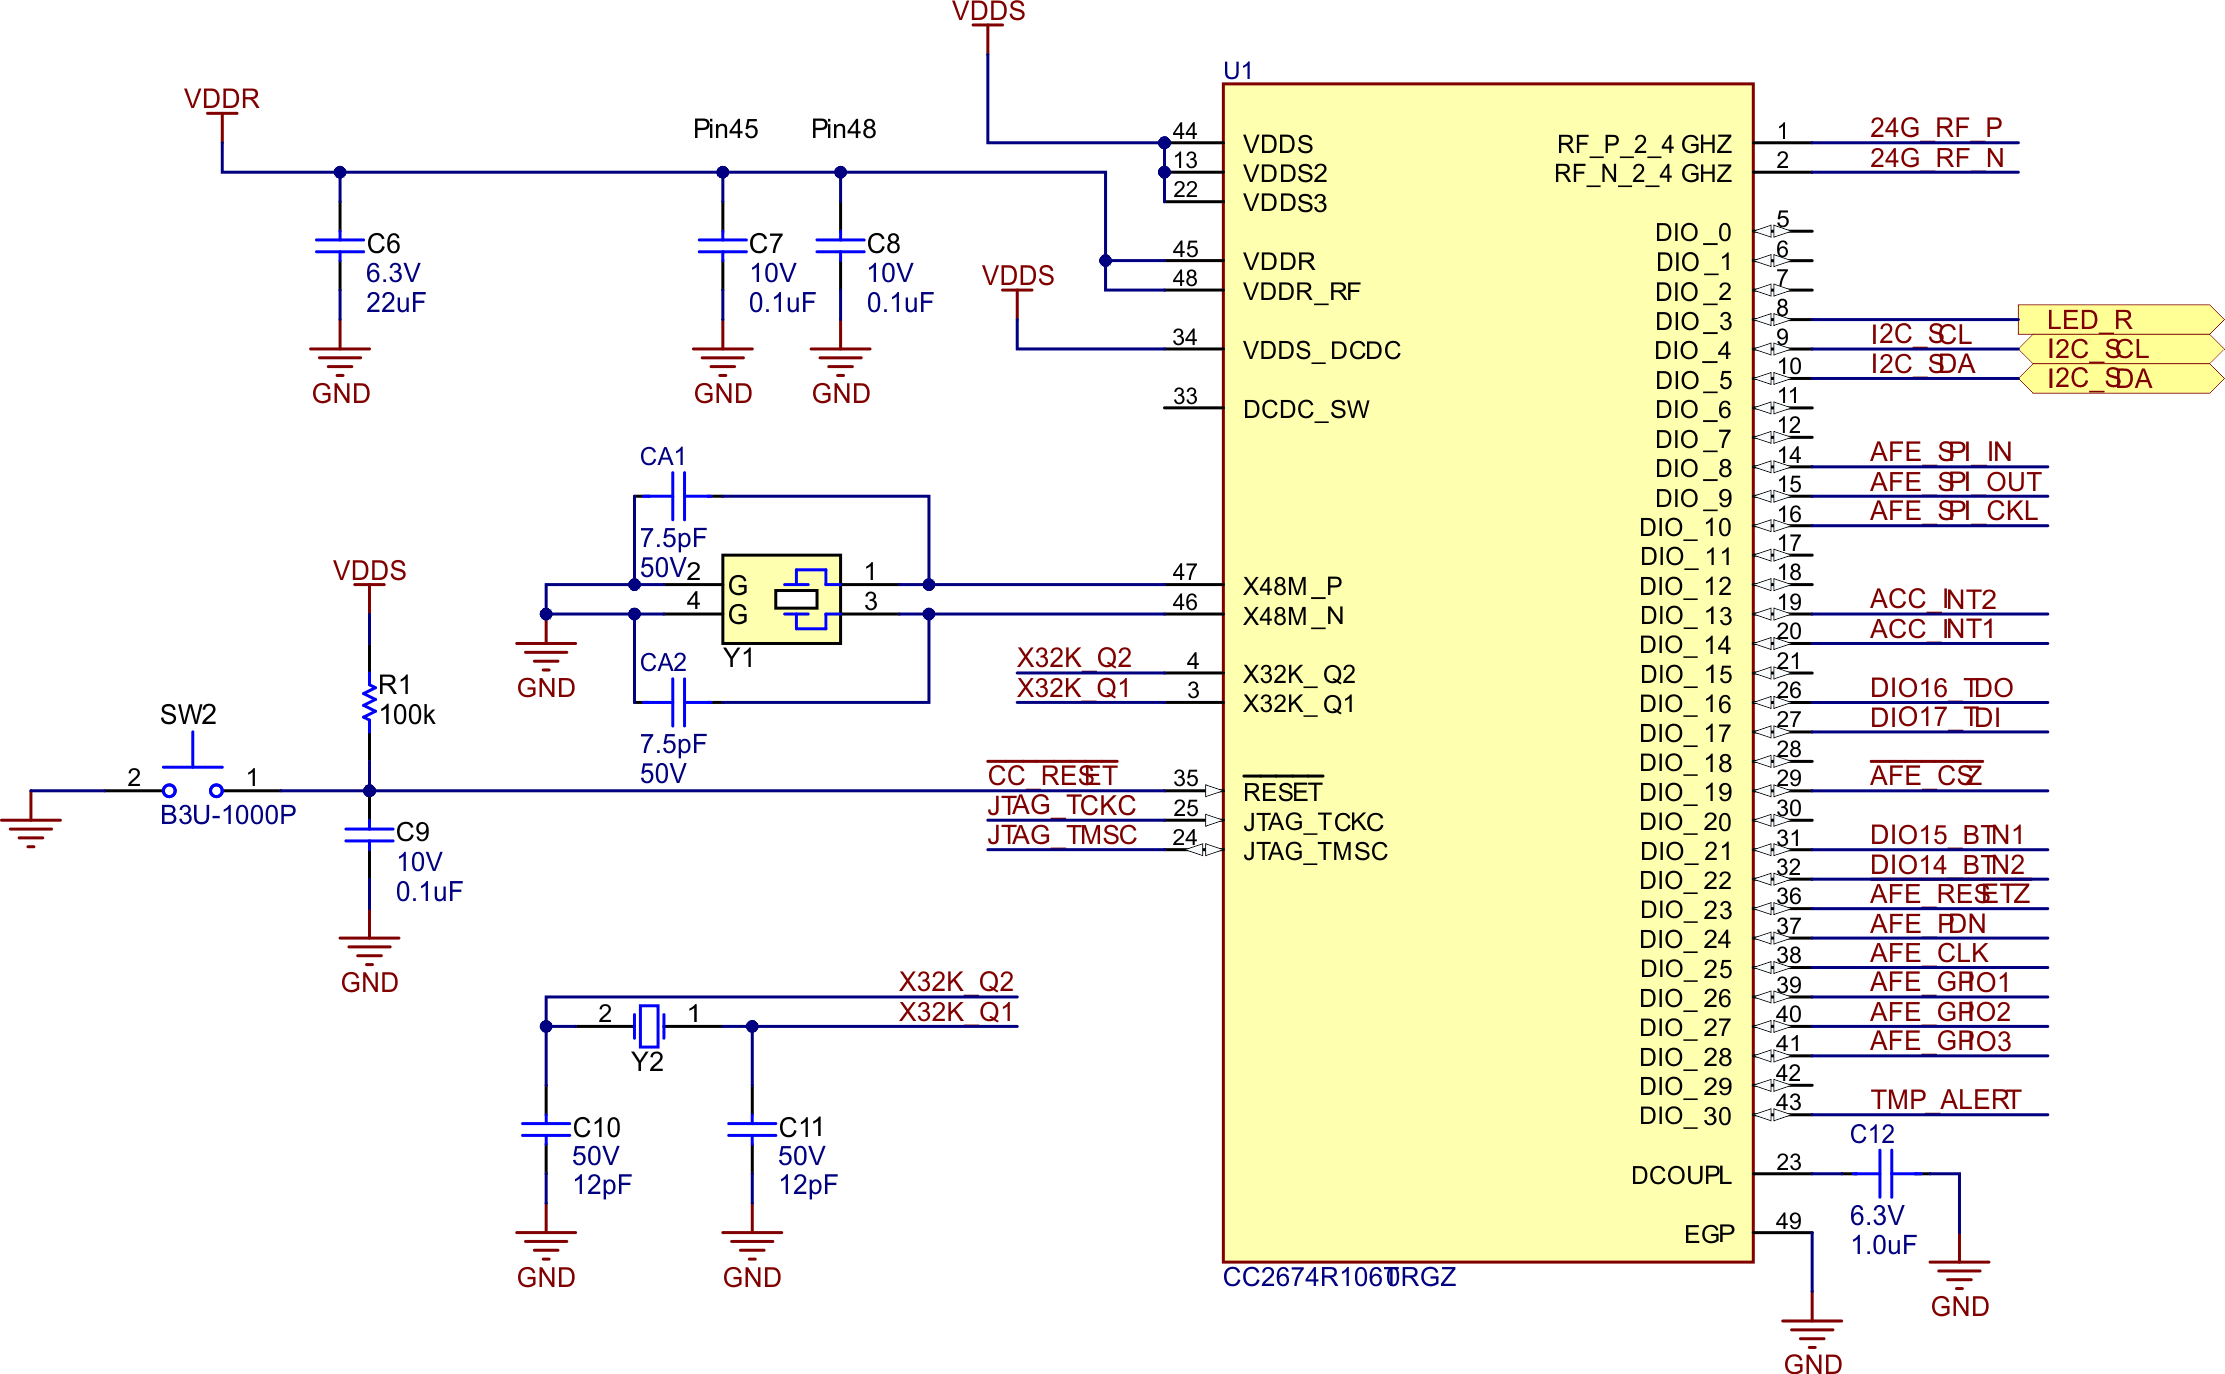Click the Y2 32kHz crystal symbol
Image resolution: width=2225 pixels, height=1374 pixels.
point(649,1025)
